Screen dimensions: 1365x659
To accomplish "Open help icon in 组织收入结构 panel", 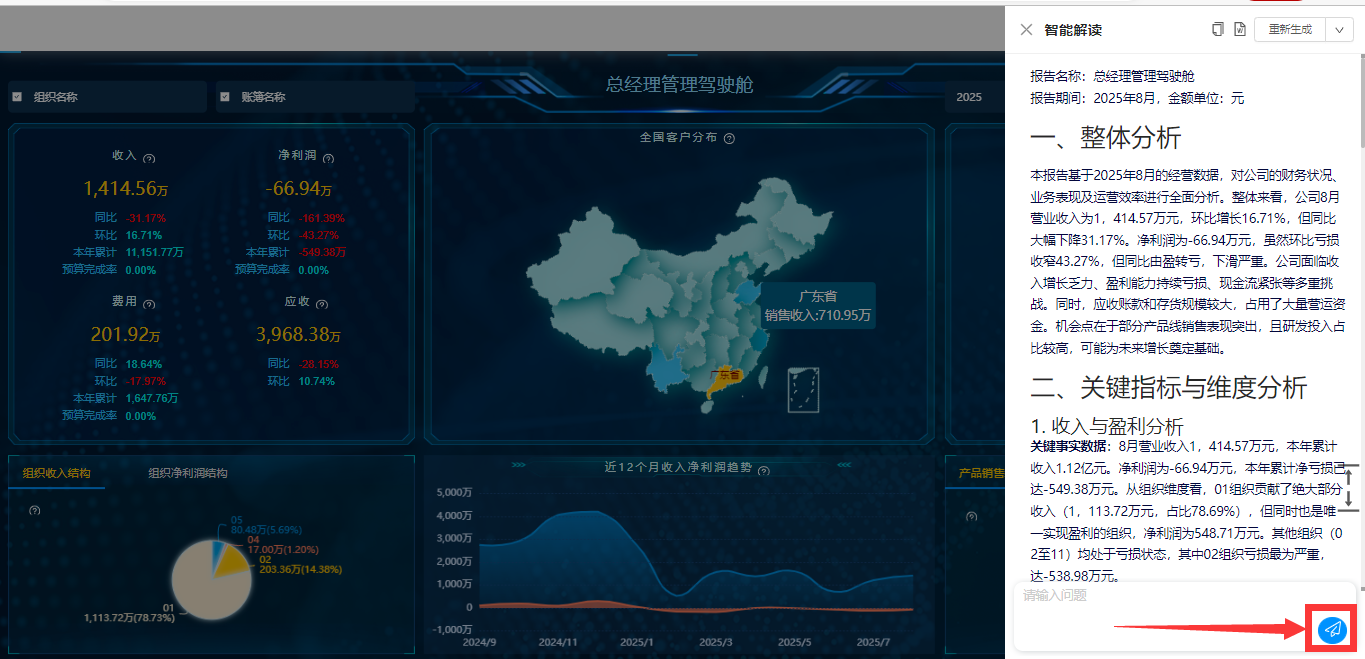I will coord(35,511).
